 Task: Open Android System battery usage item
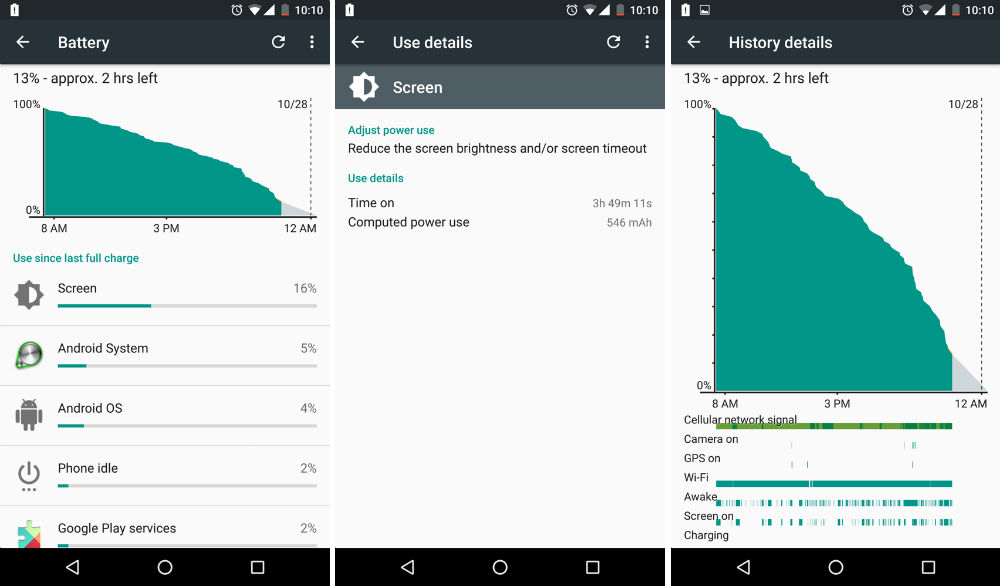pyautogui.click(x=165, y=356)
